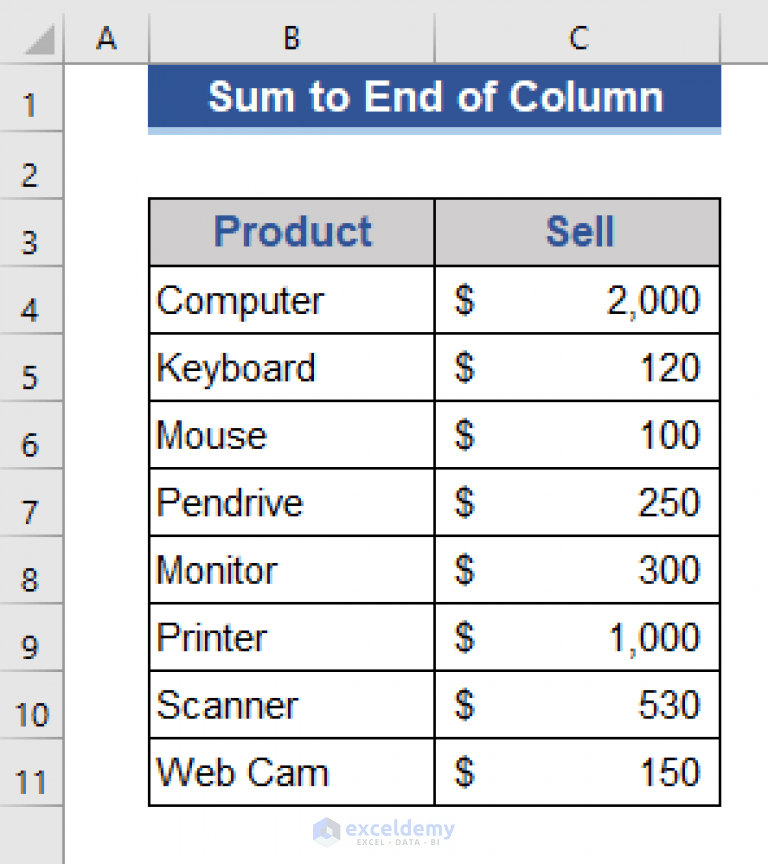768x864 pixels.
Task: Select the 'Keyboard' cell
Action: [x=290, y=368]
